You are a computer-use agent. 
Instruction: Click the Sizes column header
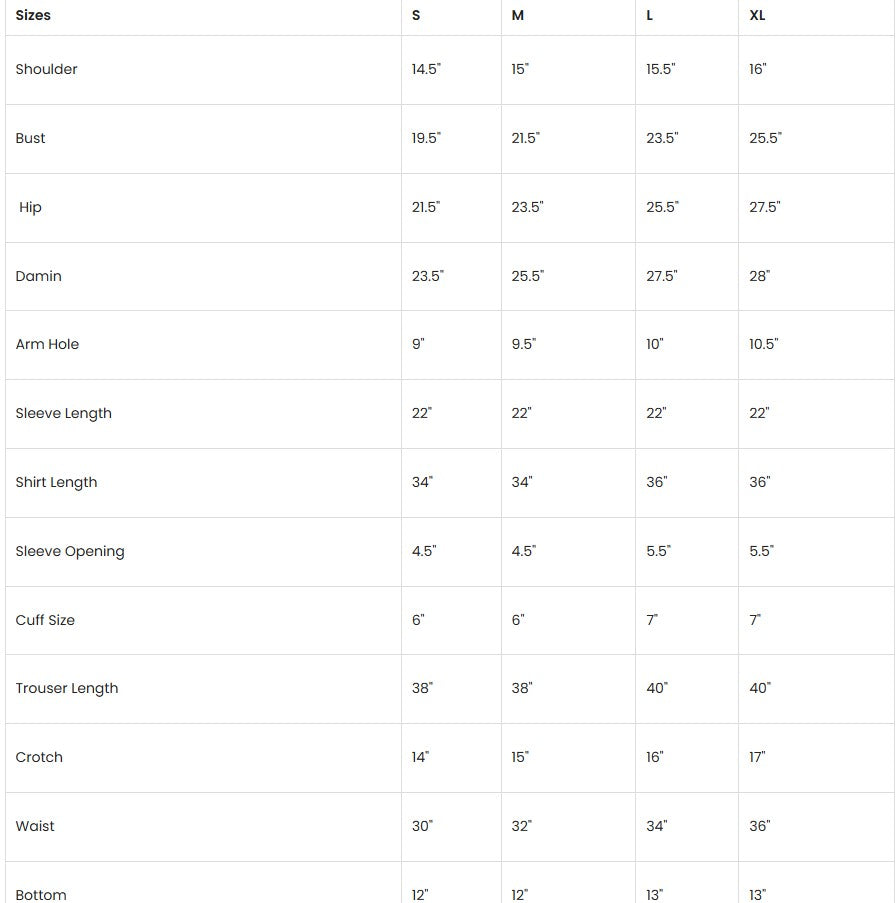33,15
